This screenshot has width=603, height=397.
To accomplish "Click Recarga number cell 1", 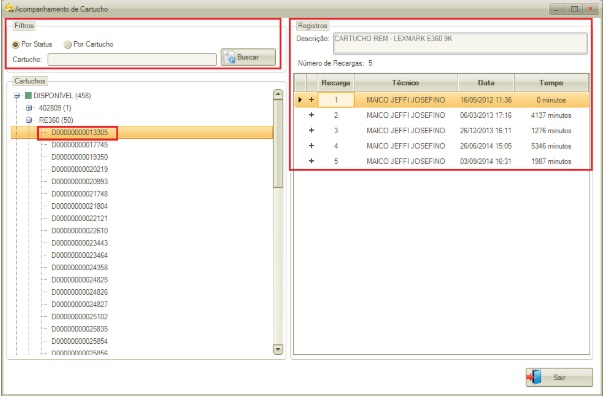I will tap(336, 100).
